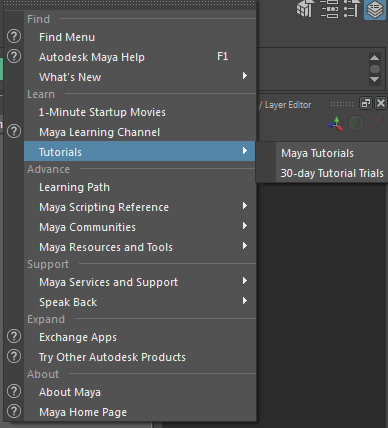Open Maya Scripting Reference item
This screenshot has width=388, height=428.
click(x=140, y=207)
